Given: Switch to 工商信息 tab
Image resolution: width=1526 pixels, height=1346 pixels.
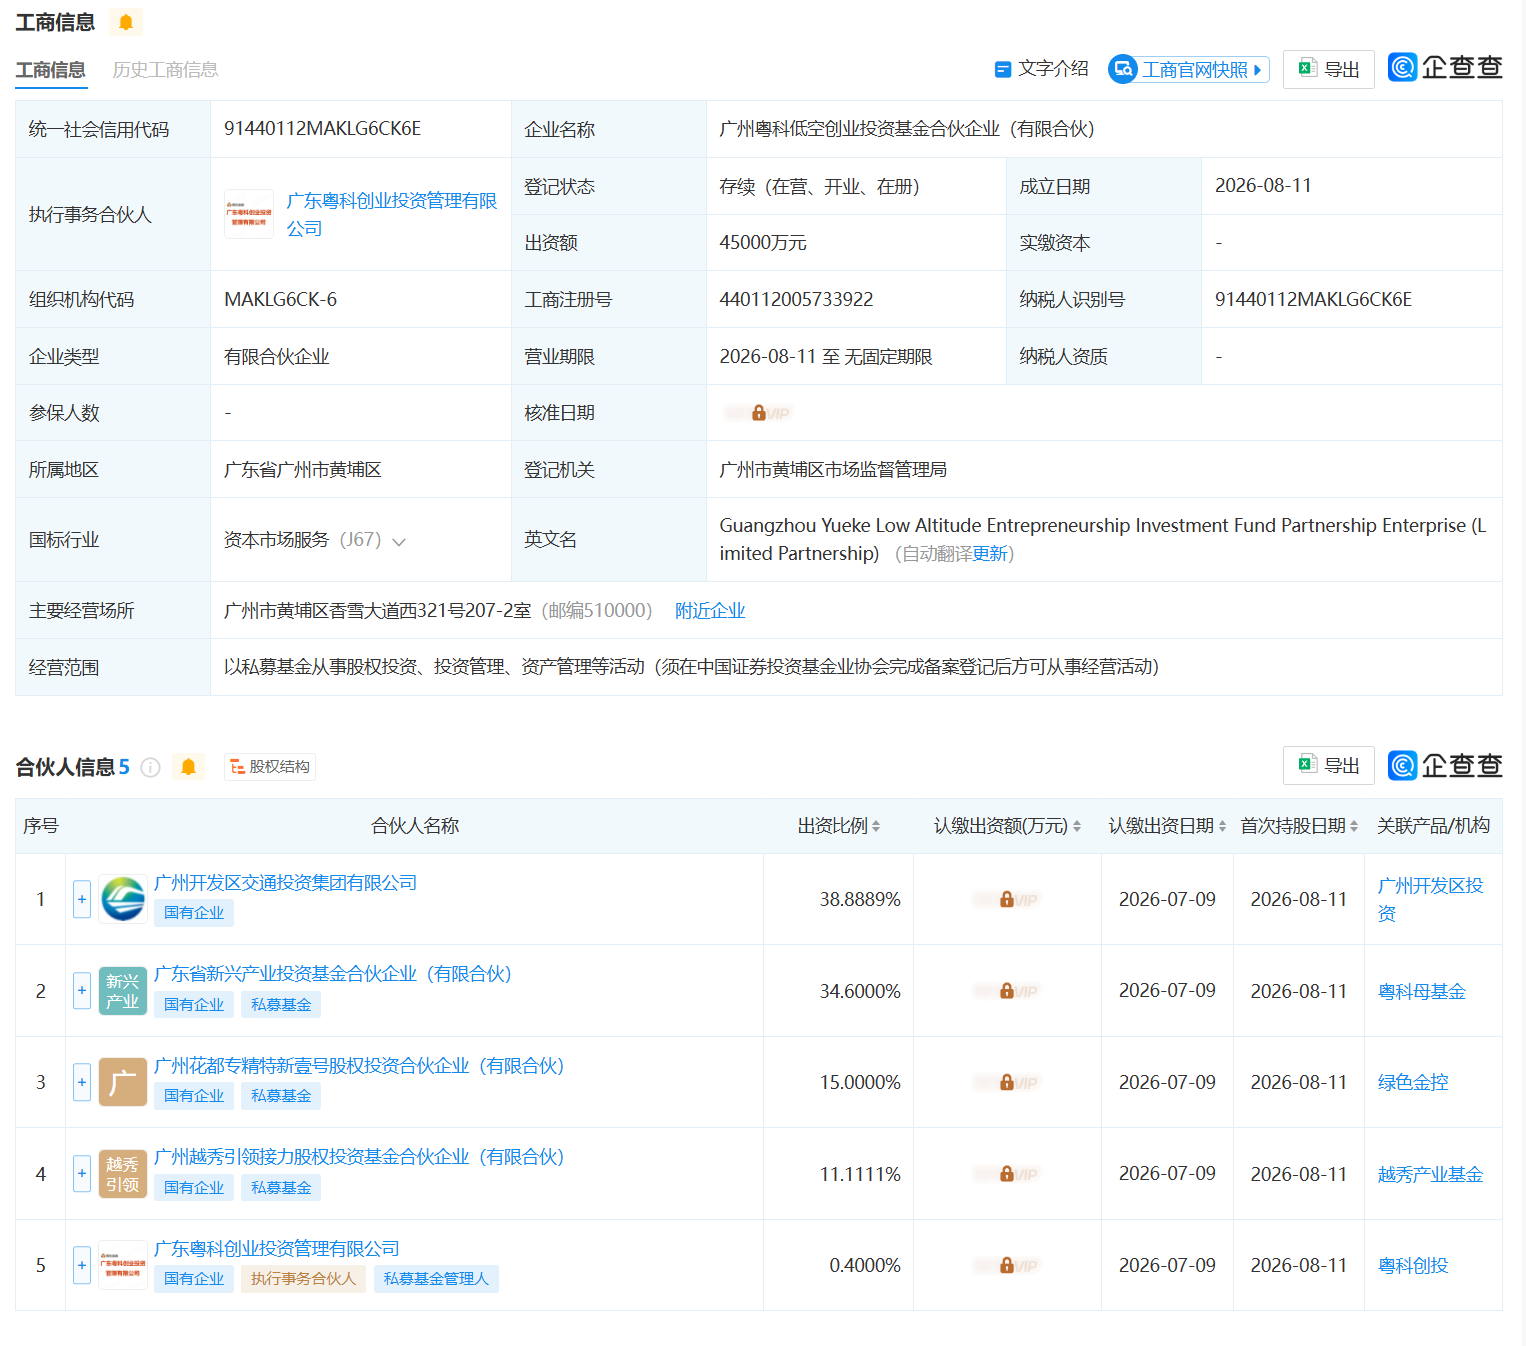Looking at the screenshot, I should click(50, 70).
